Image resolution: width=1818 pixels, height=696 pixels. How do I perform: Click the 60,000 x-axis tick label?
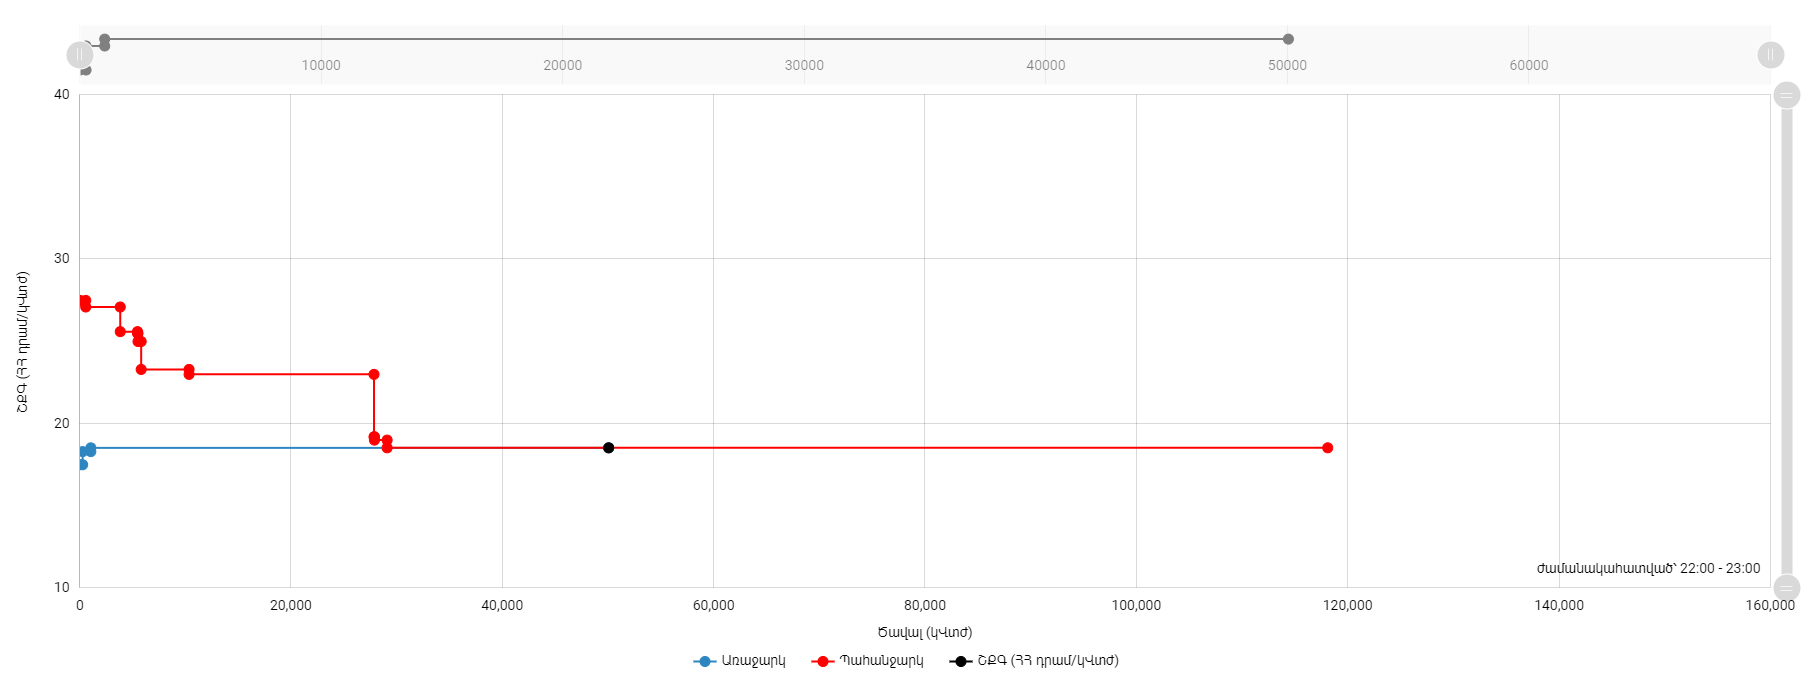point(713,605)
